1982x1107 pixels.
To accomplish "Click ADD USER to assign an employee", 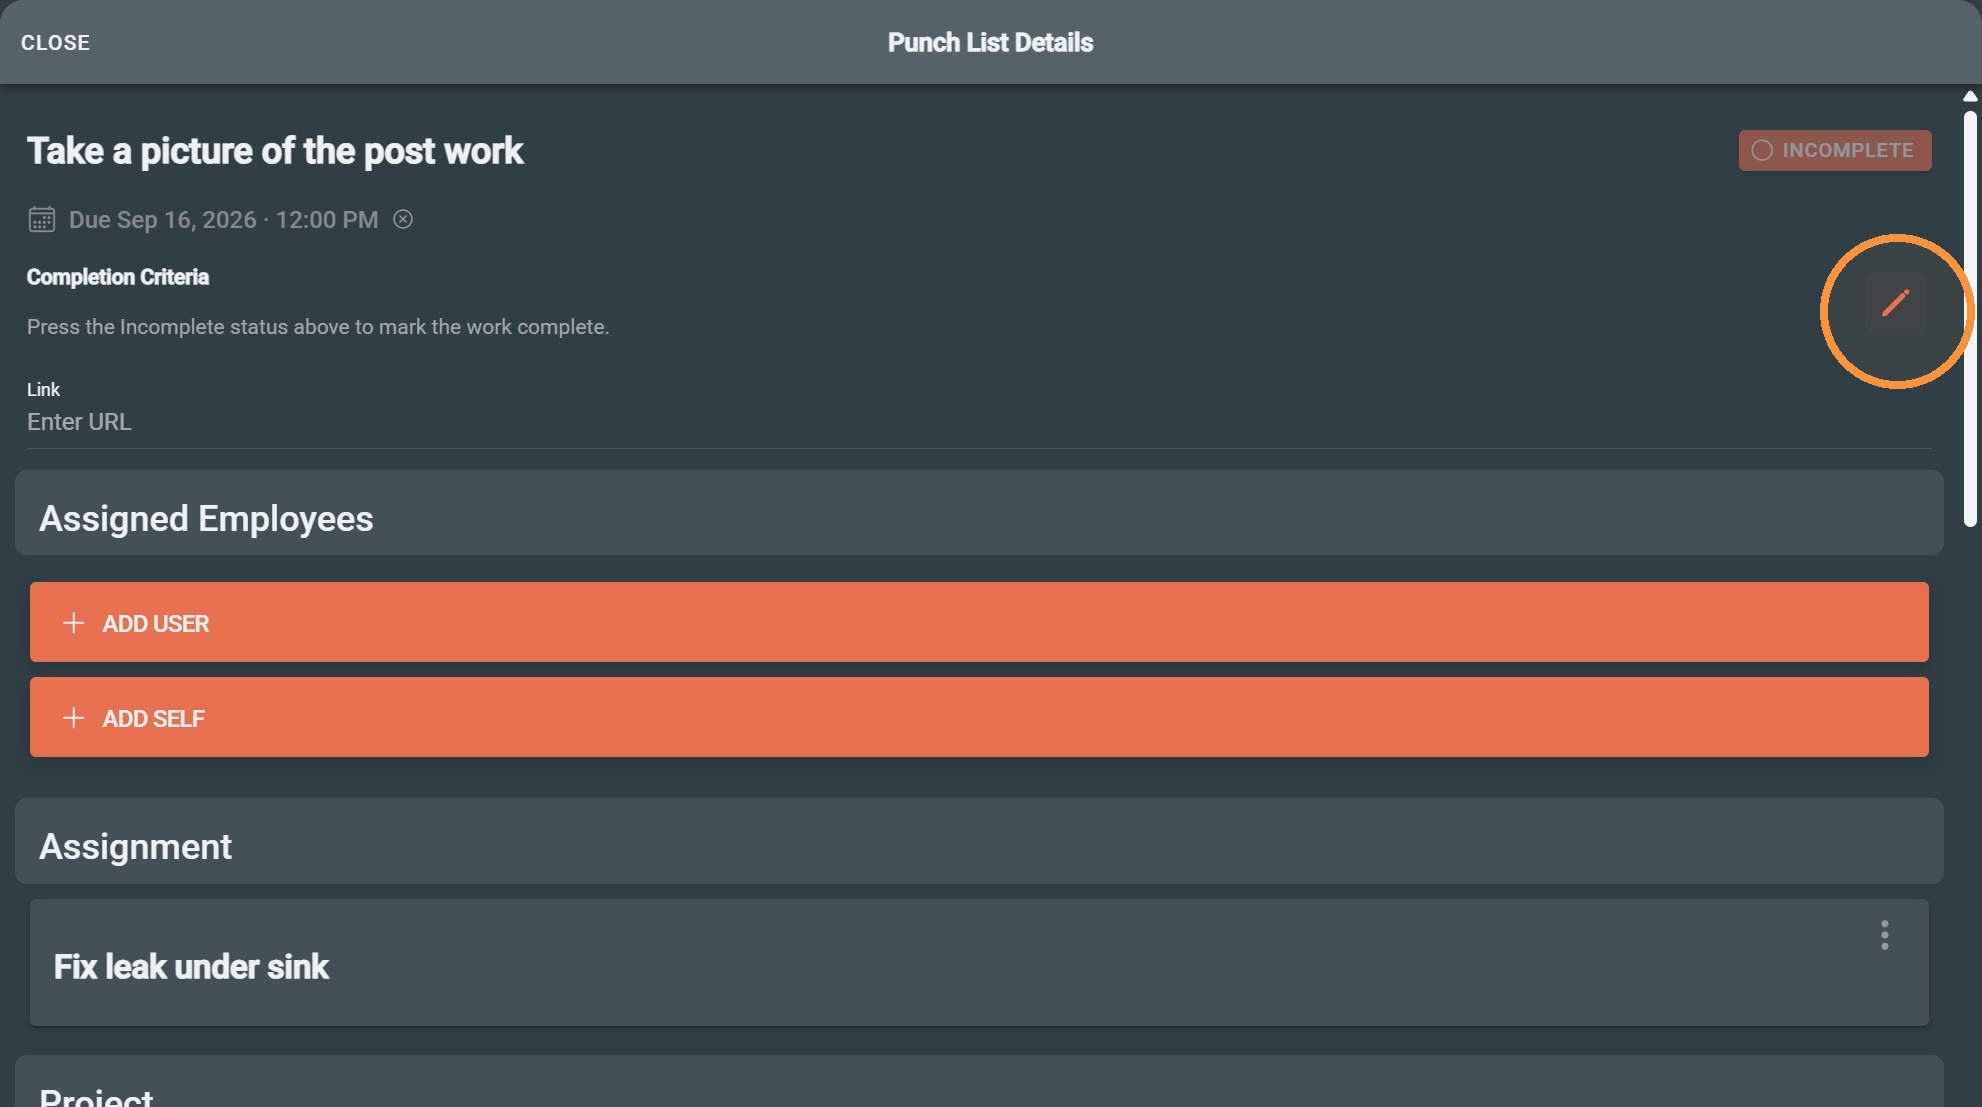I will [979, 622].
